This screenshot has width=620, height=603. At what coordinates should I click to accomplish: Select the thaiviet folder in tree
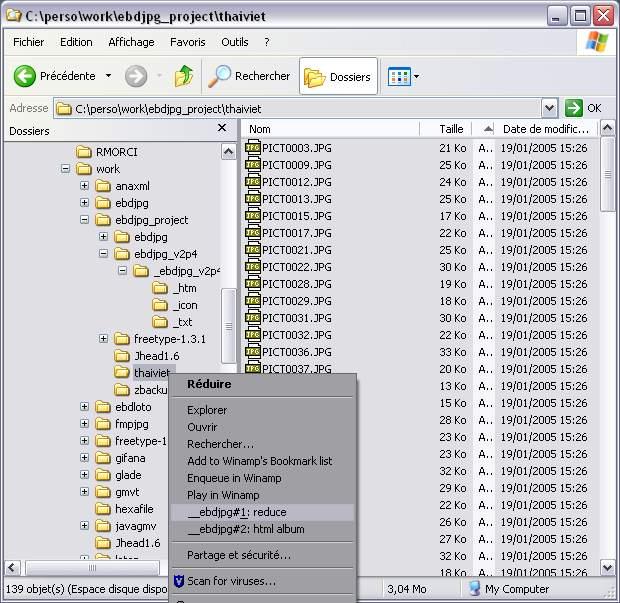152,372
